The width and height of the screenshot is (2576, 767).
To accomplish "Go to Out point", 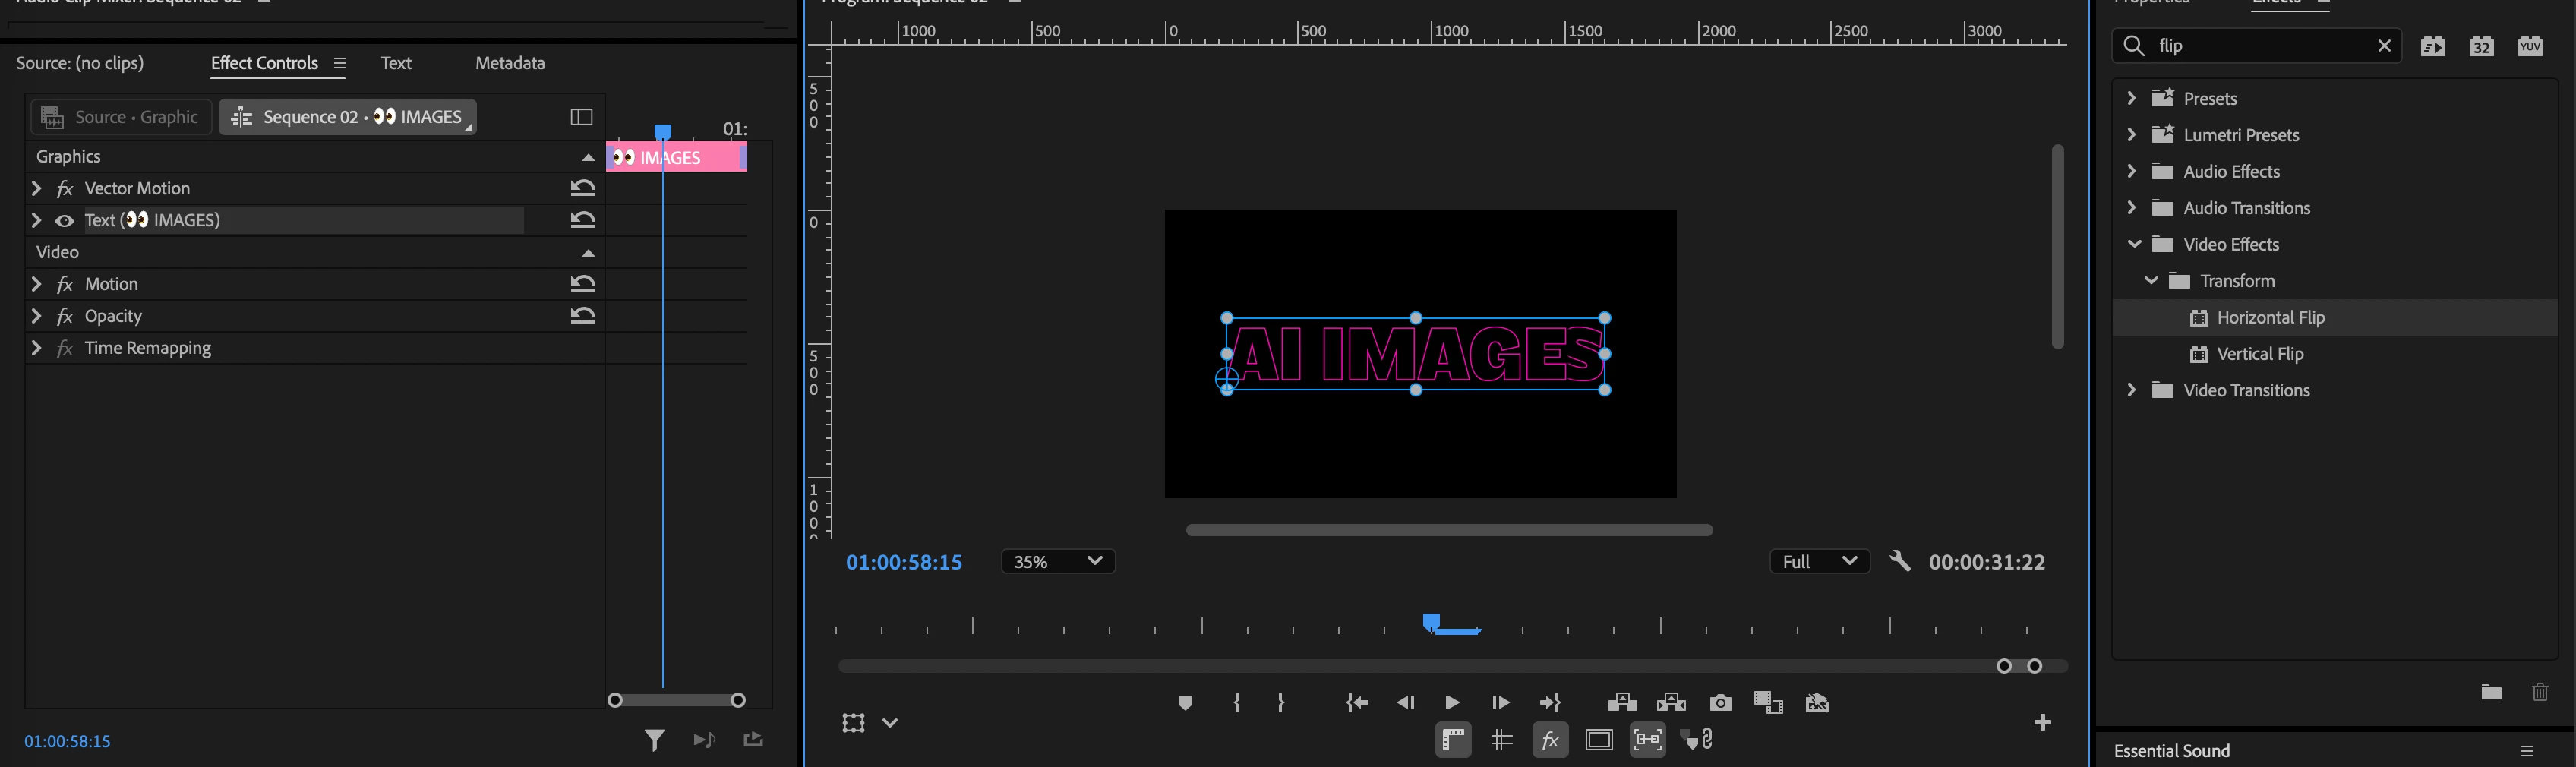I will [1550, 703].
